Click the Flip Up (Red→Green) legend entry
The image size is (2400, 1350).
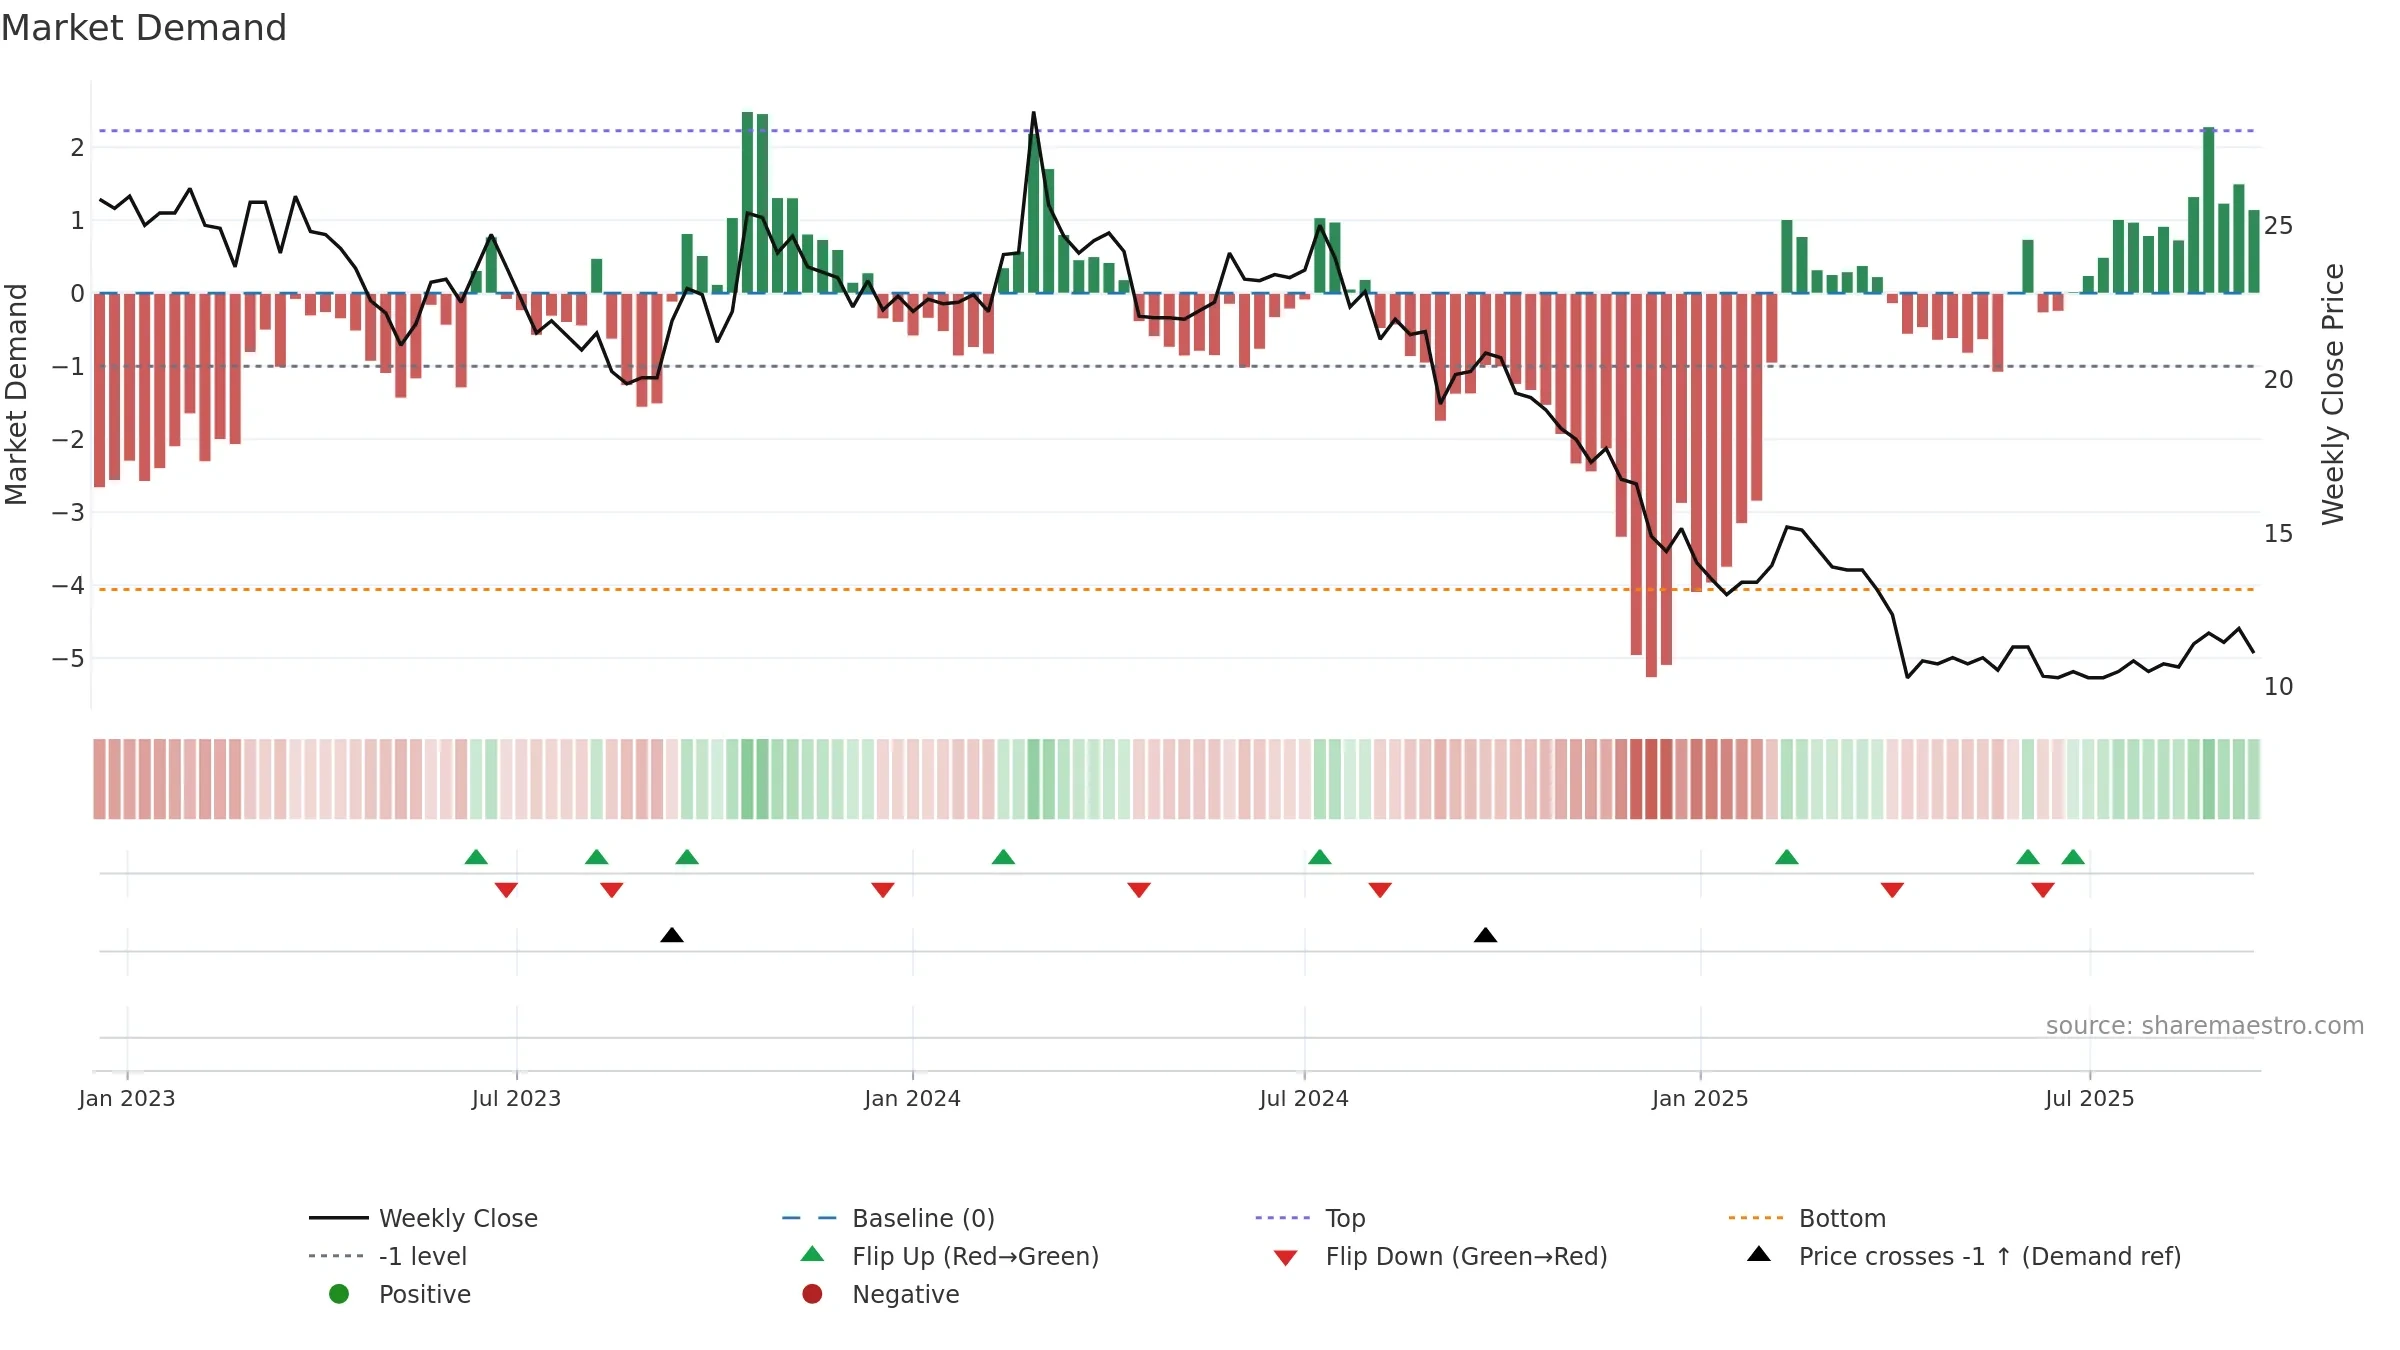pos(950,1256)
